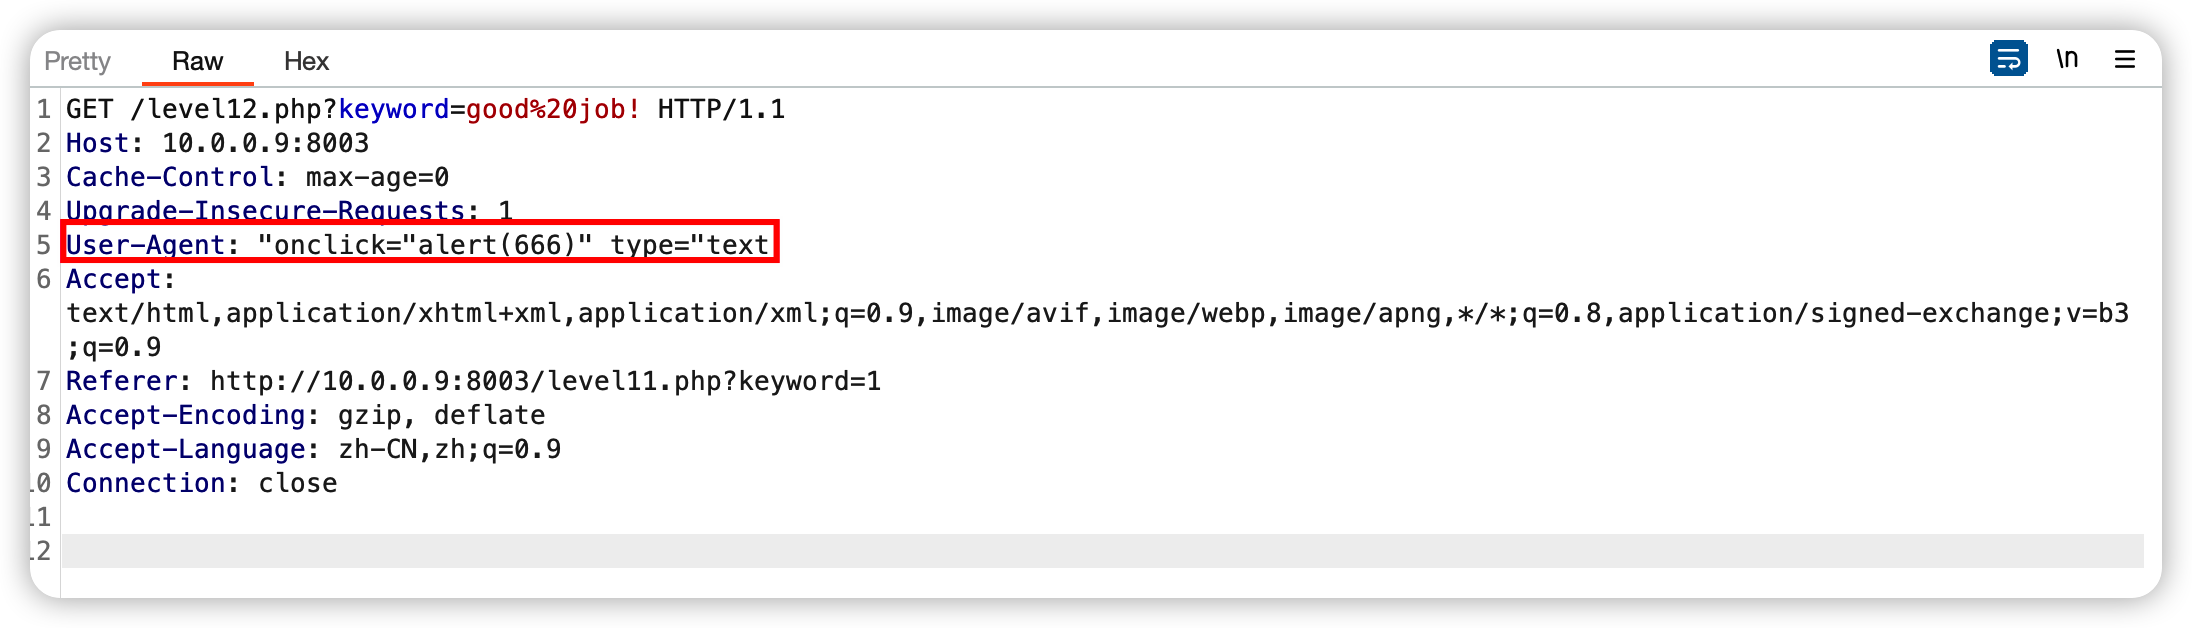The image size is (2192, 628).
Task: Click the keyword parameter in the request URL
Action: click(393, 109)
